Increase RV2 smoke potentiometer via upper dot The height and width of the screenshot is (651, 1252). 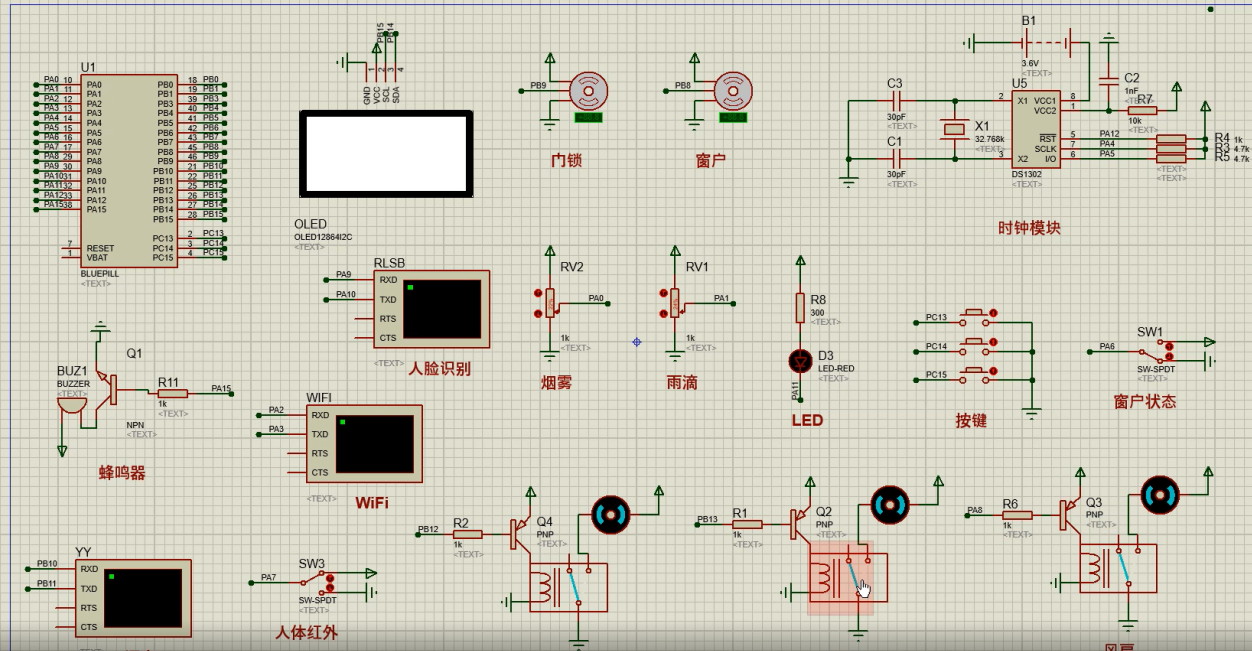pos(538,293)
